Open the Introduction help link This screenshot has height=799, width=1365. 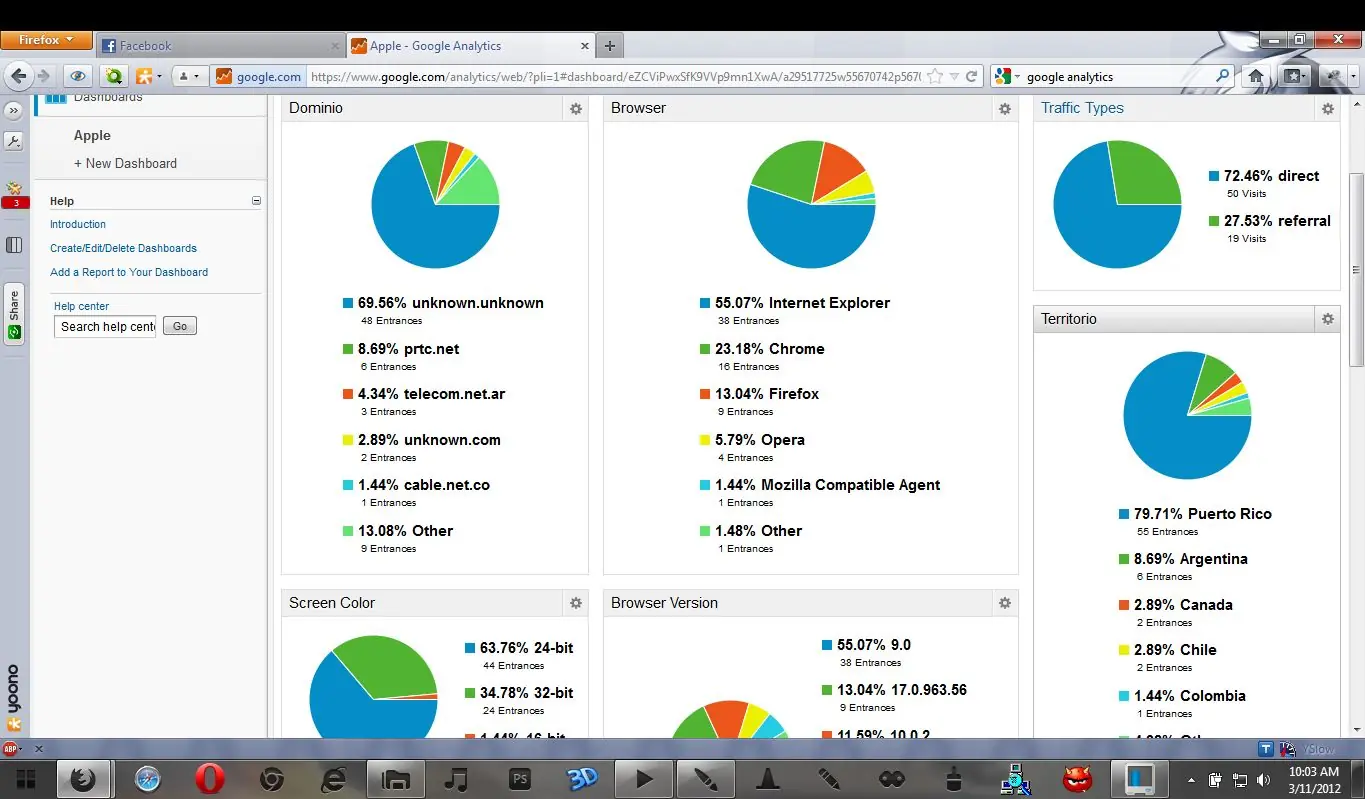(78, 224)
